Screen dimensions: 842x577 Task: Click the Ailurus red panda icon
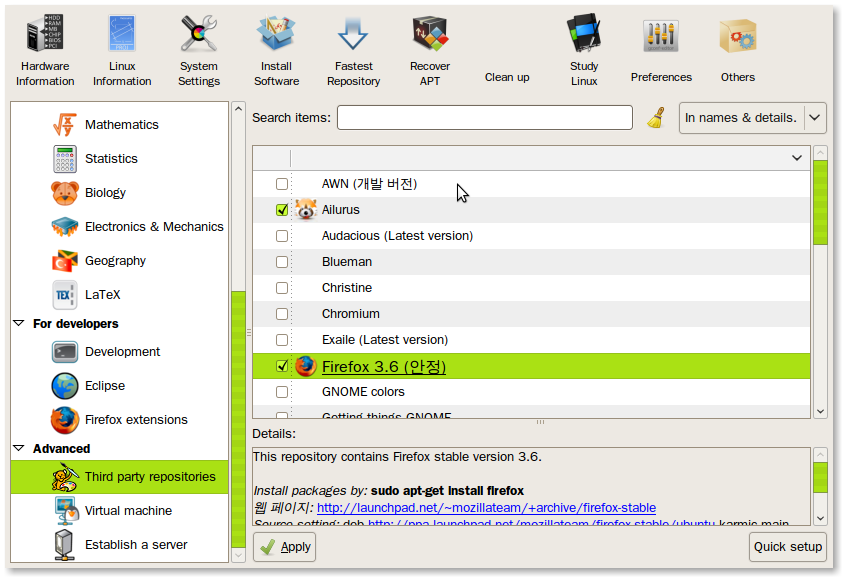[x=306, y=210]
